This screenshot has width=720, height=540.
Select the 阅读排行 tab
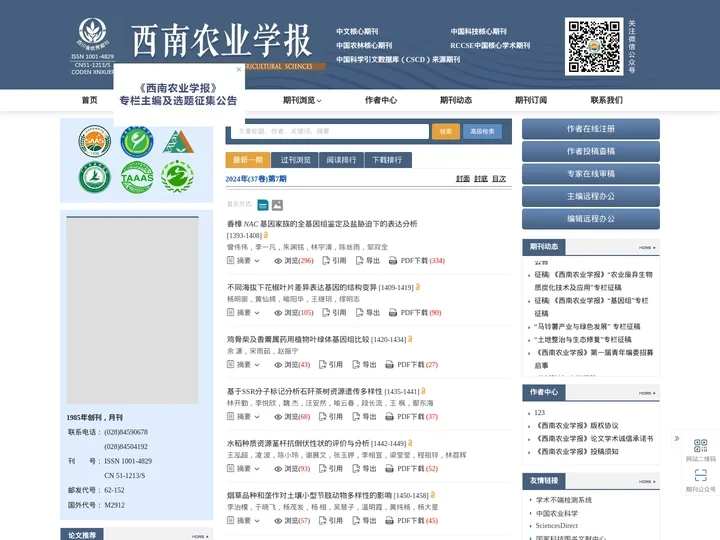pos(341,160)
